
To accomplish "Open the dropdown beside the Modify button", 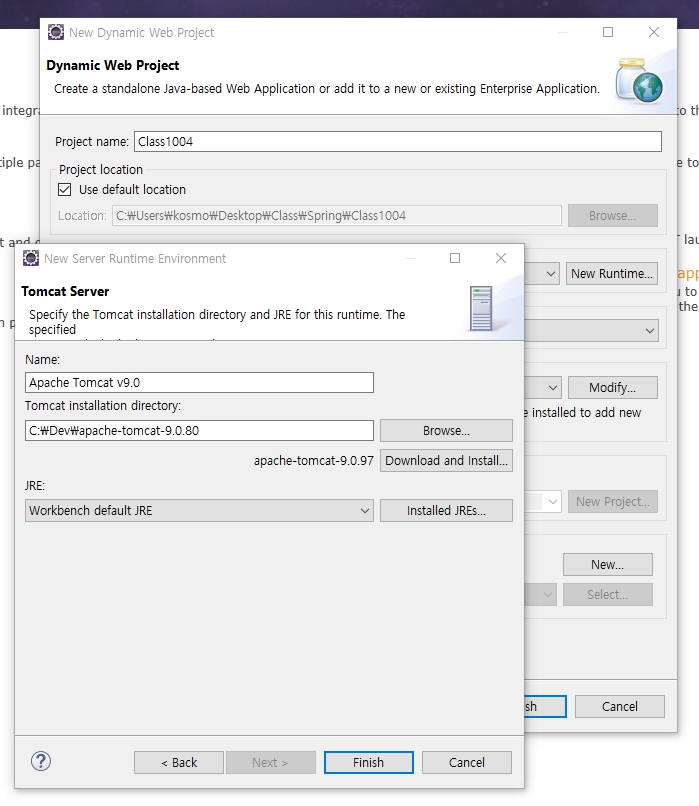I will pos(552,388).
